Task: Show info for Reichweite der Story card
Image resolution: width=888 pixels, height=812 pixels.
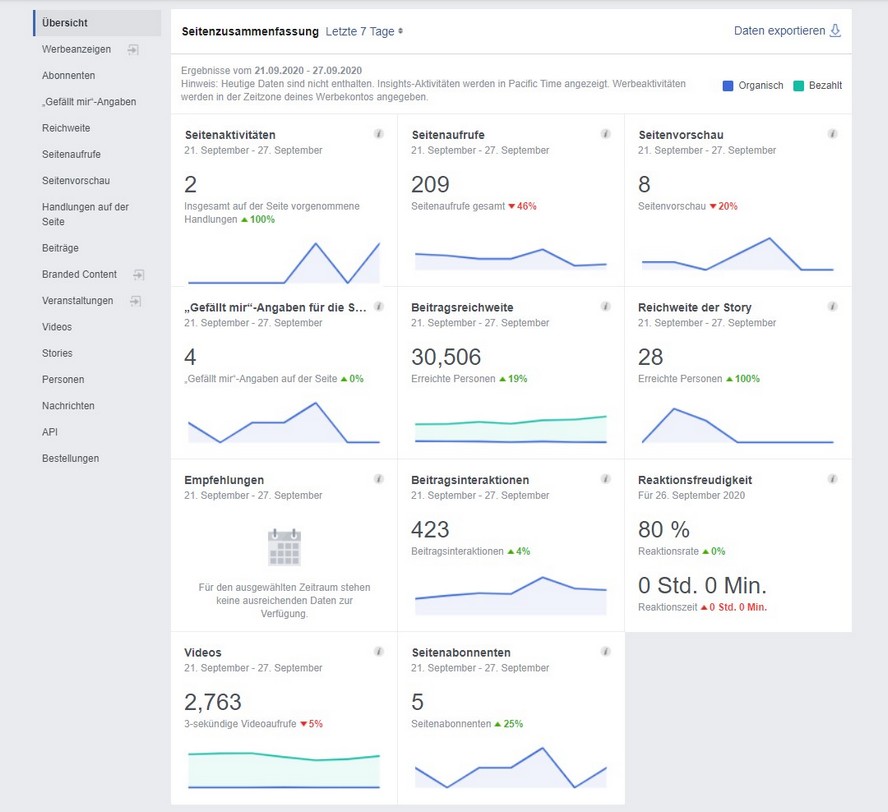Action: pos(832,306)
